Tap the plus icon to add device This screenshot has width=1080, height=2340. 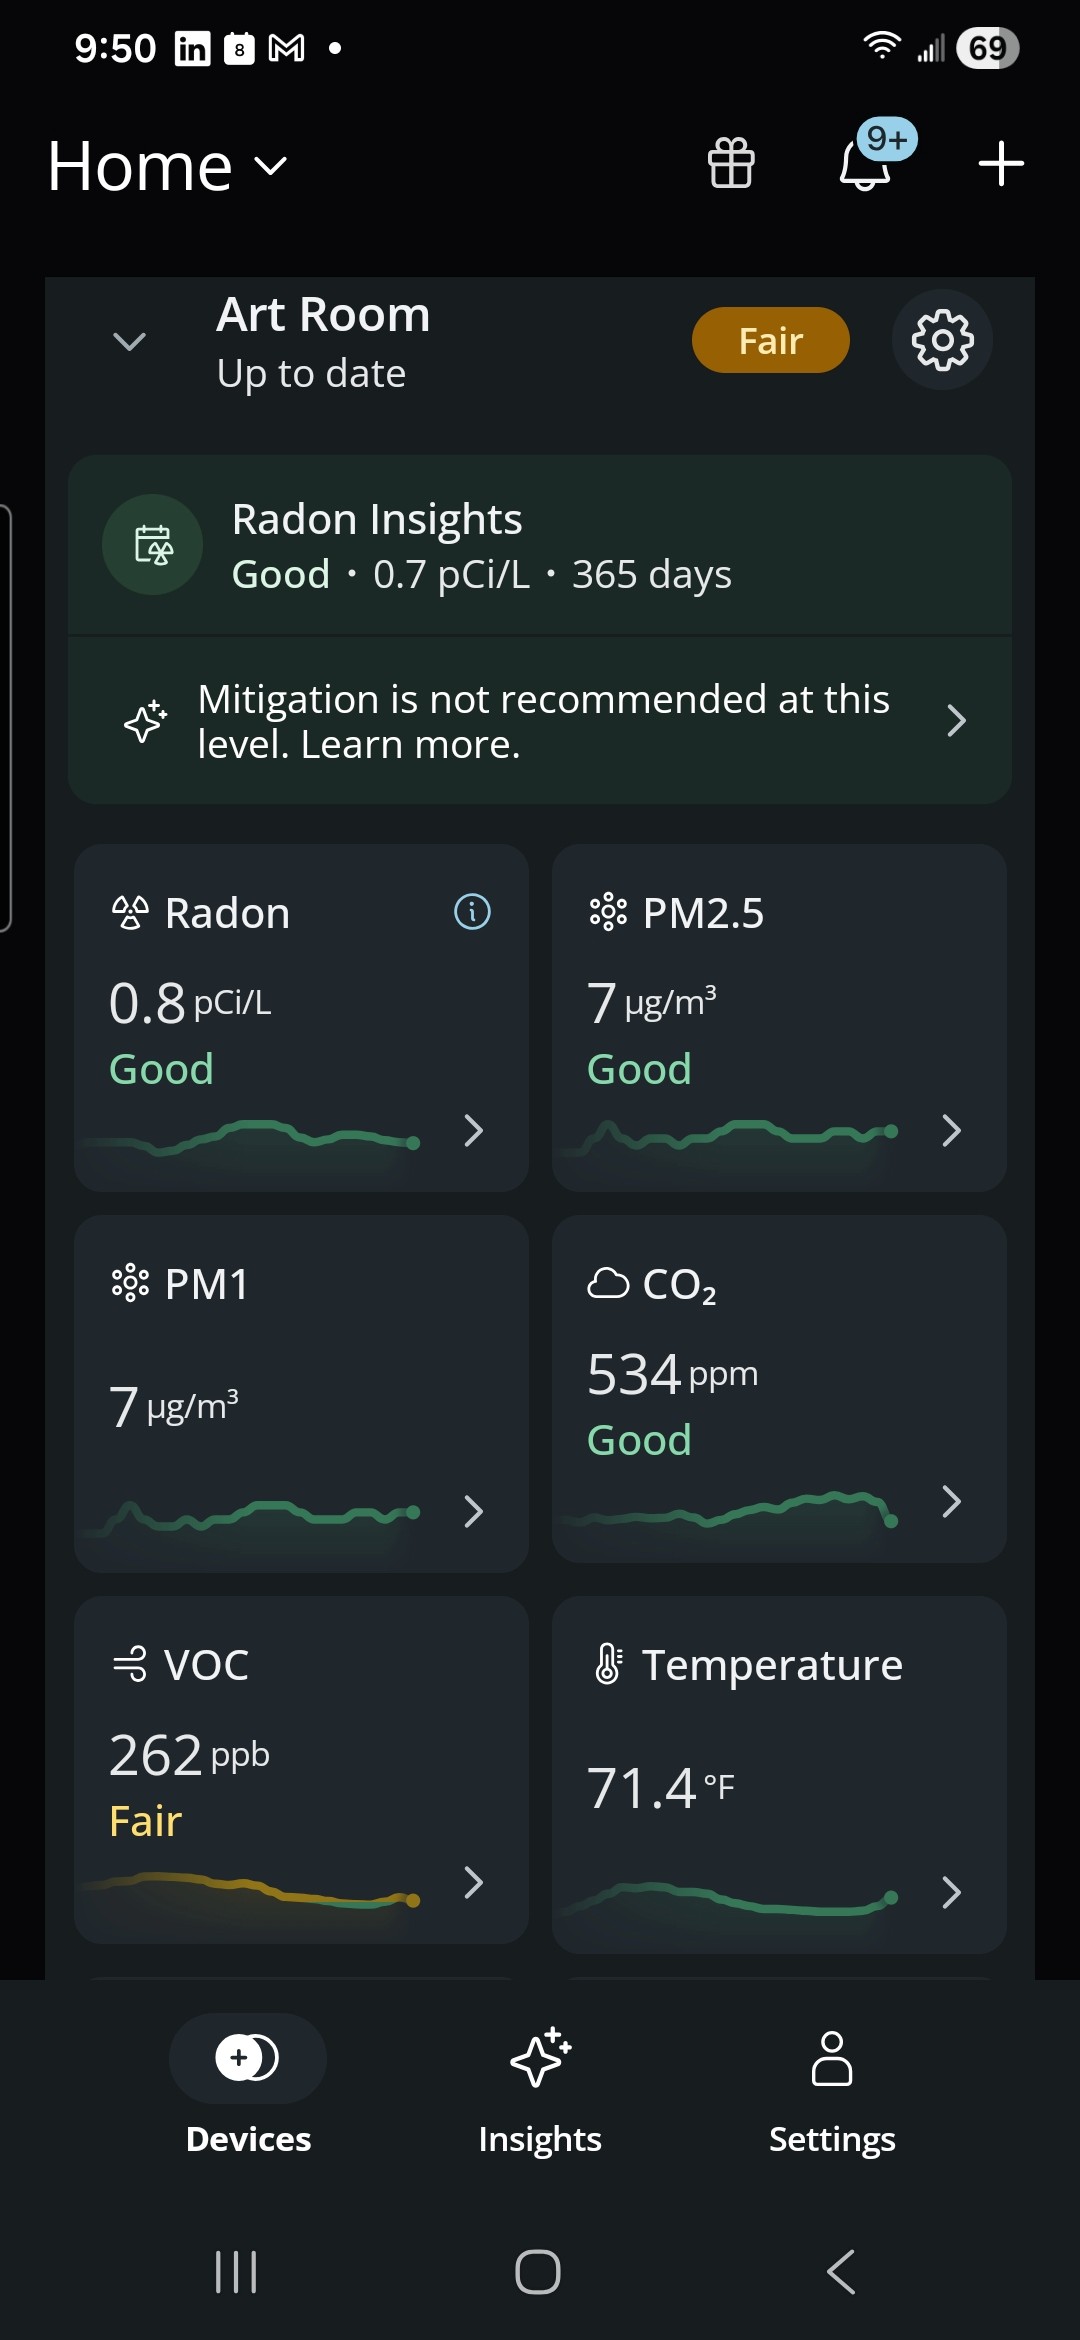(1001, 164)
